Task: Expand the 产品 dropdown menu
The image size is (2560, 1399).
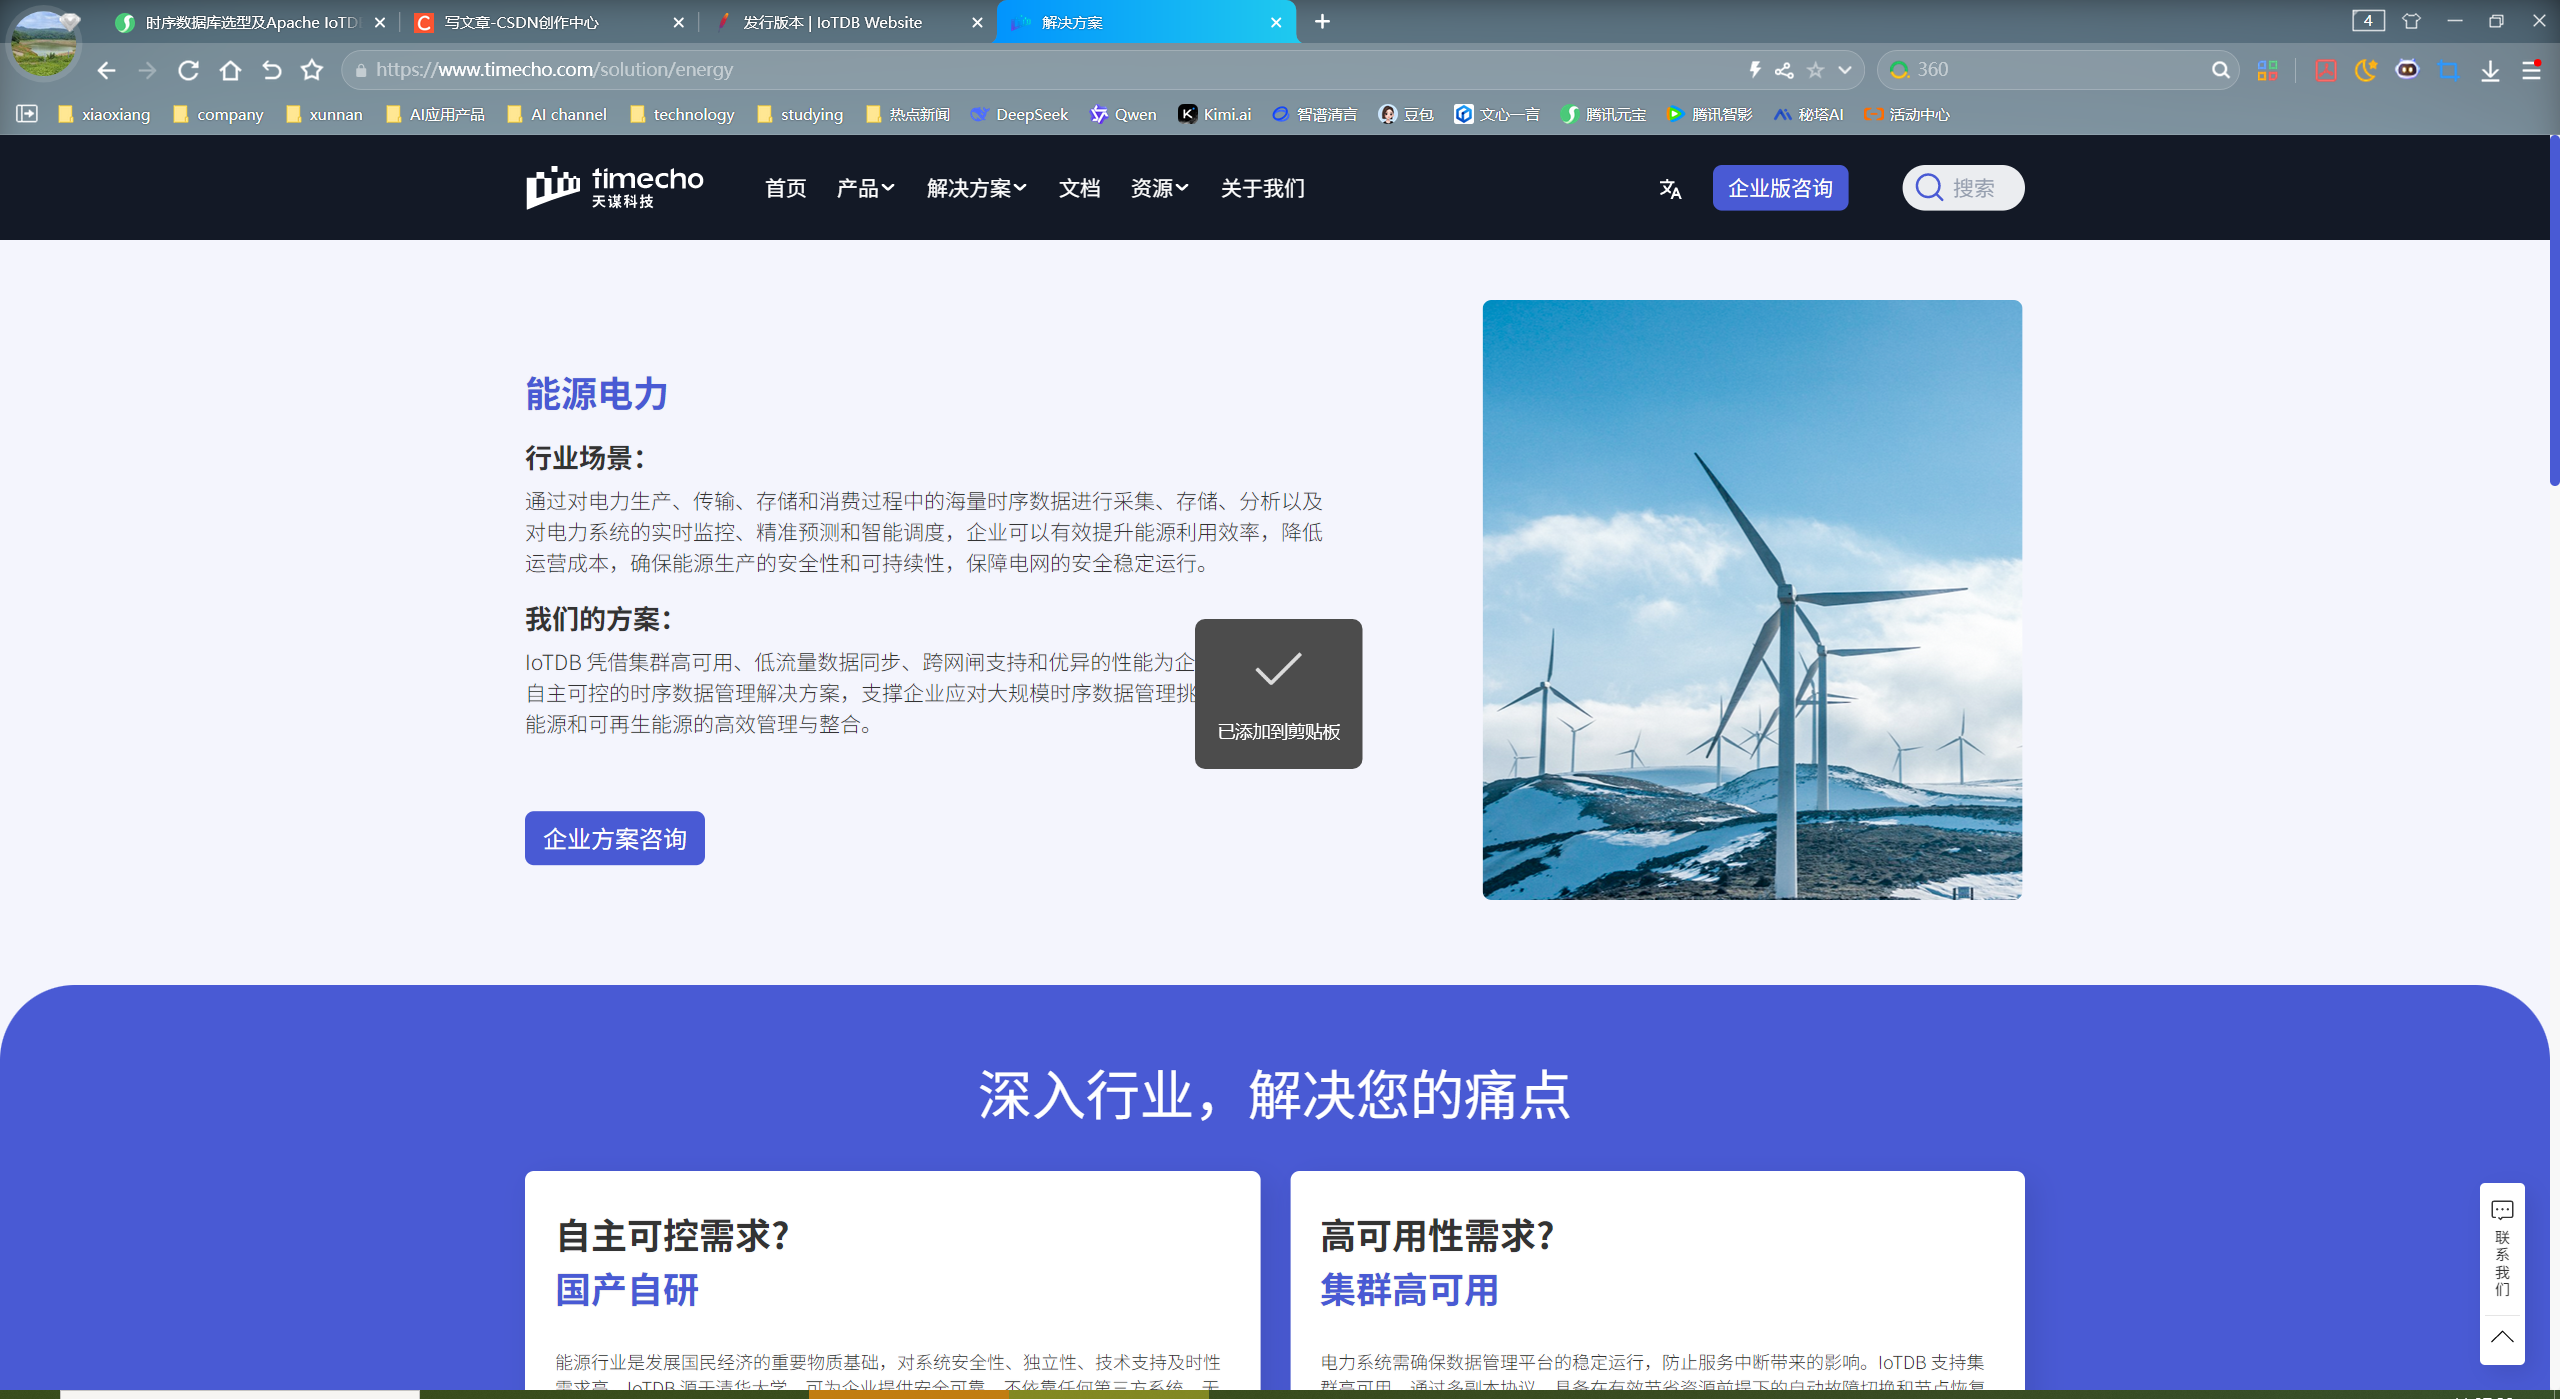Action: pos(865,188)
